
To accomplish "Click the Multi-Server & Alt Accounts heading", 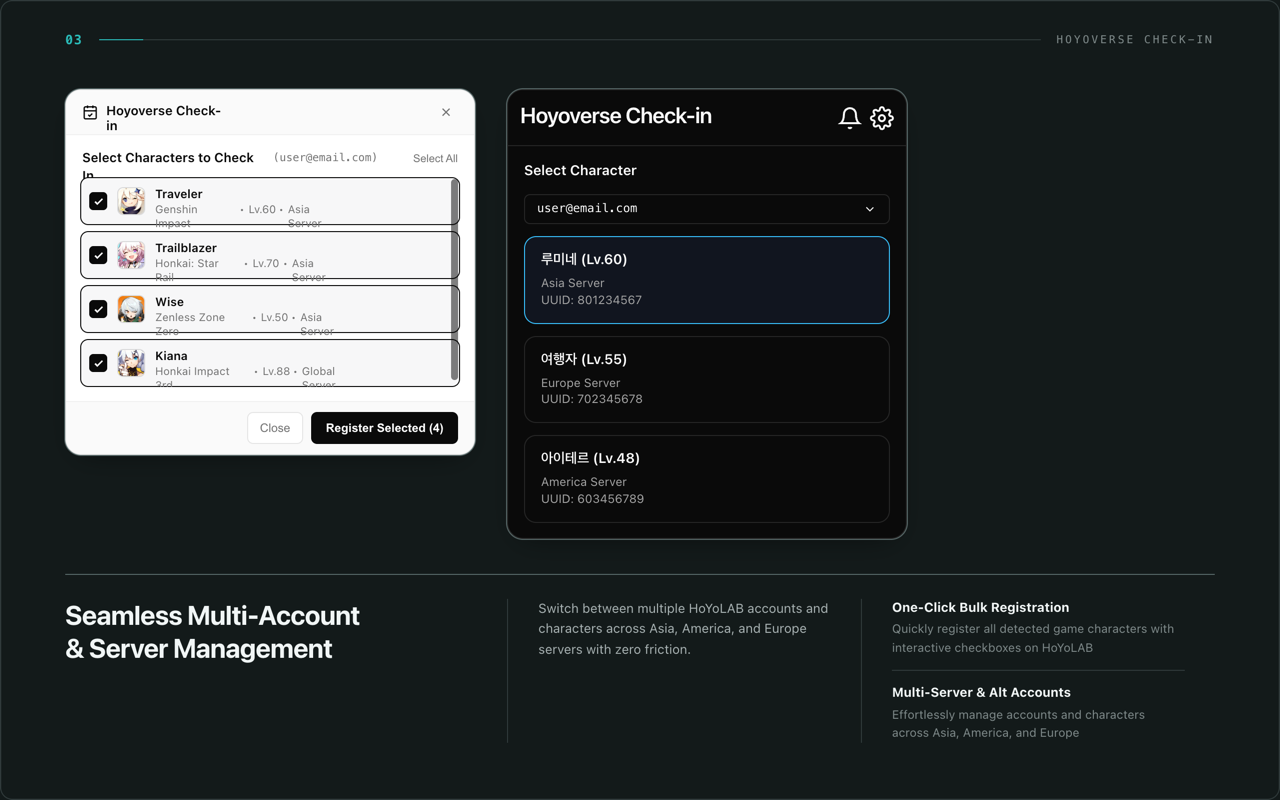I will pos(981,692).
